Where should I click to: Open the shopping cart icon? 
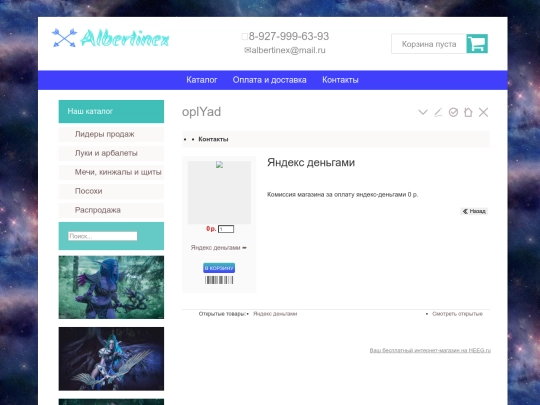tap(477, 44)
